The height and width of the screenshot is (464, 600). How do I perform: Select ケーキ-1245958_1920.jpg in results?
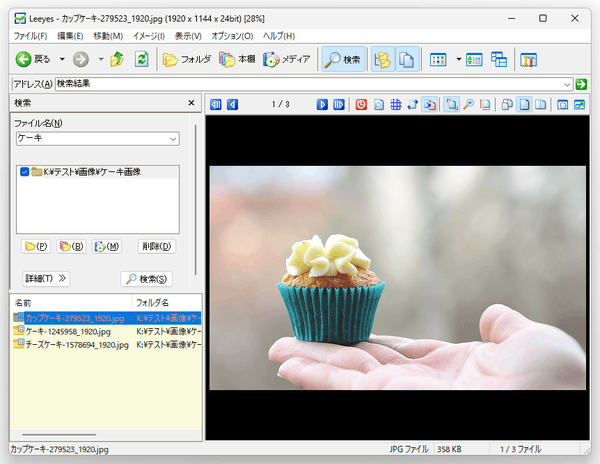pyautogui.click(x=106, y=331)
